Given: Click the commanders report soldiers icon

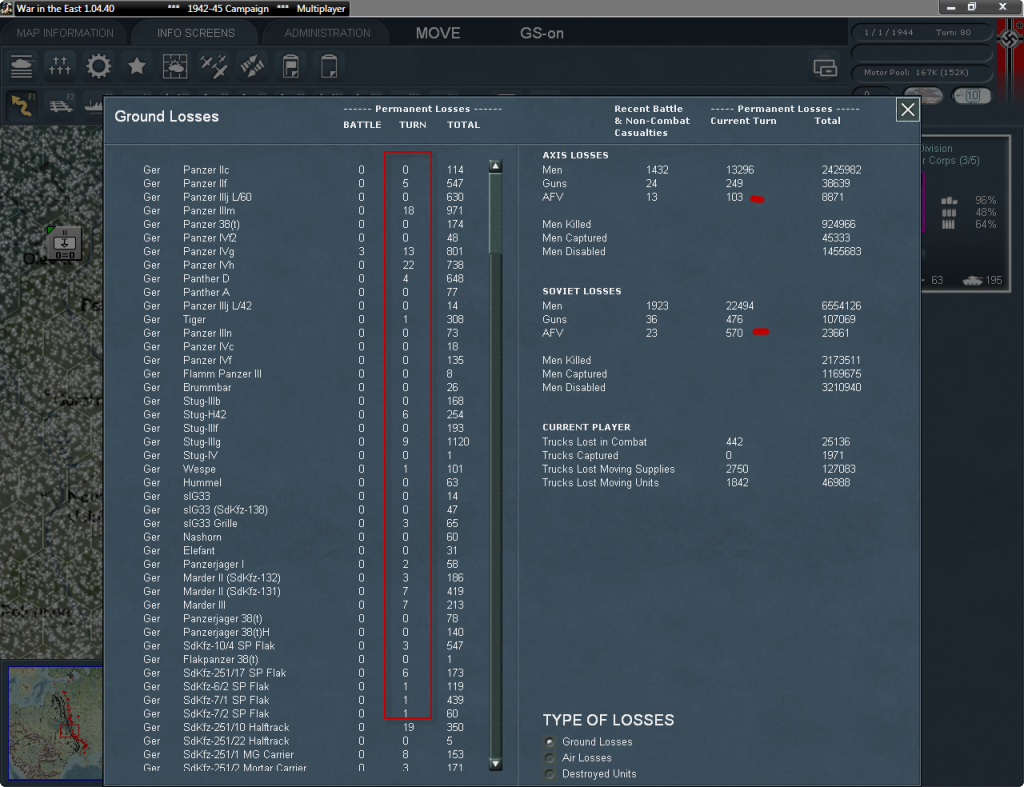Looking at the screenshot, I should pos(59,66).
